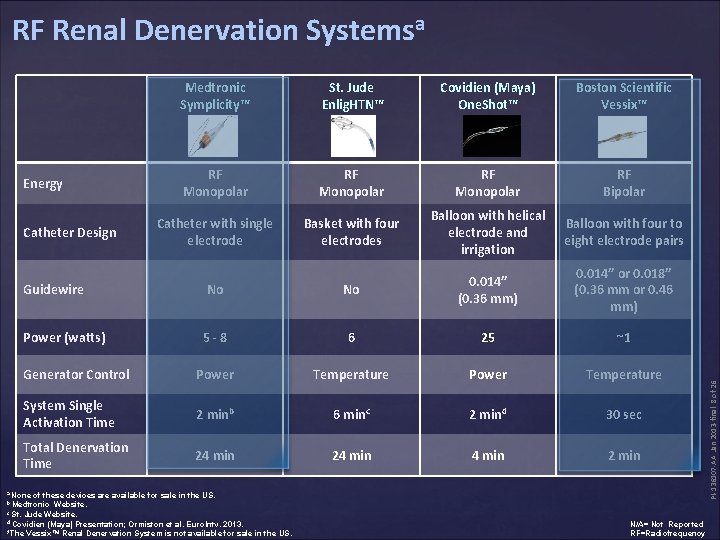
Task: Click Generator Control 'Temperature' under St. Jude
Action: coord(351,374)
